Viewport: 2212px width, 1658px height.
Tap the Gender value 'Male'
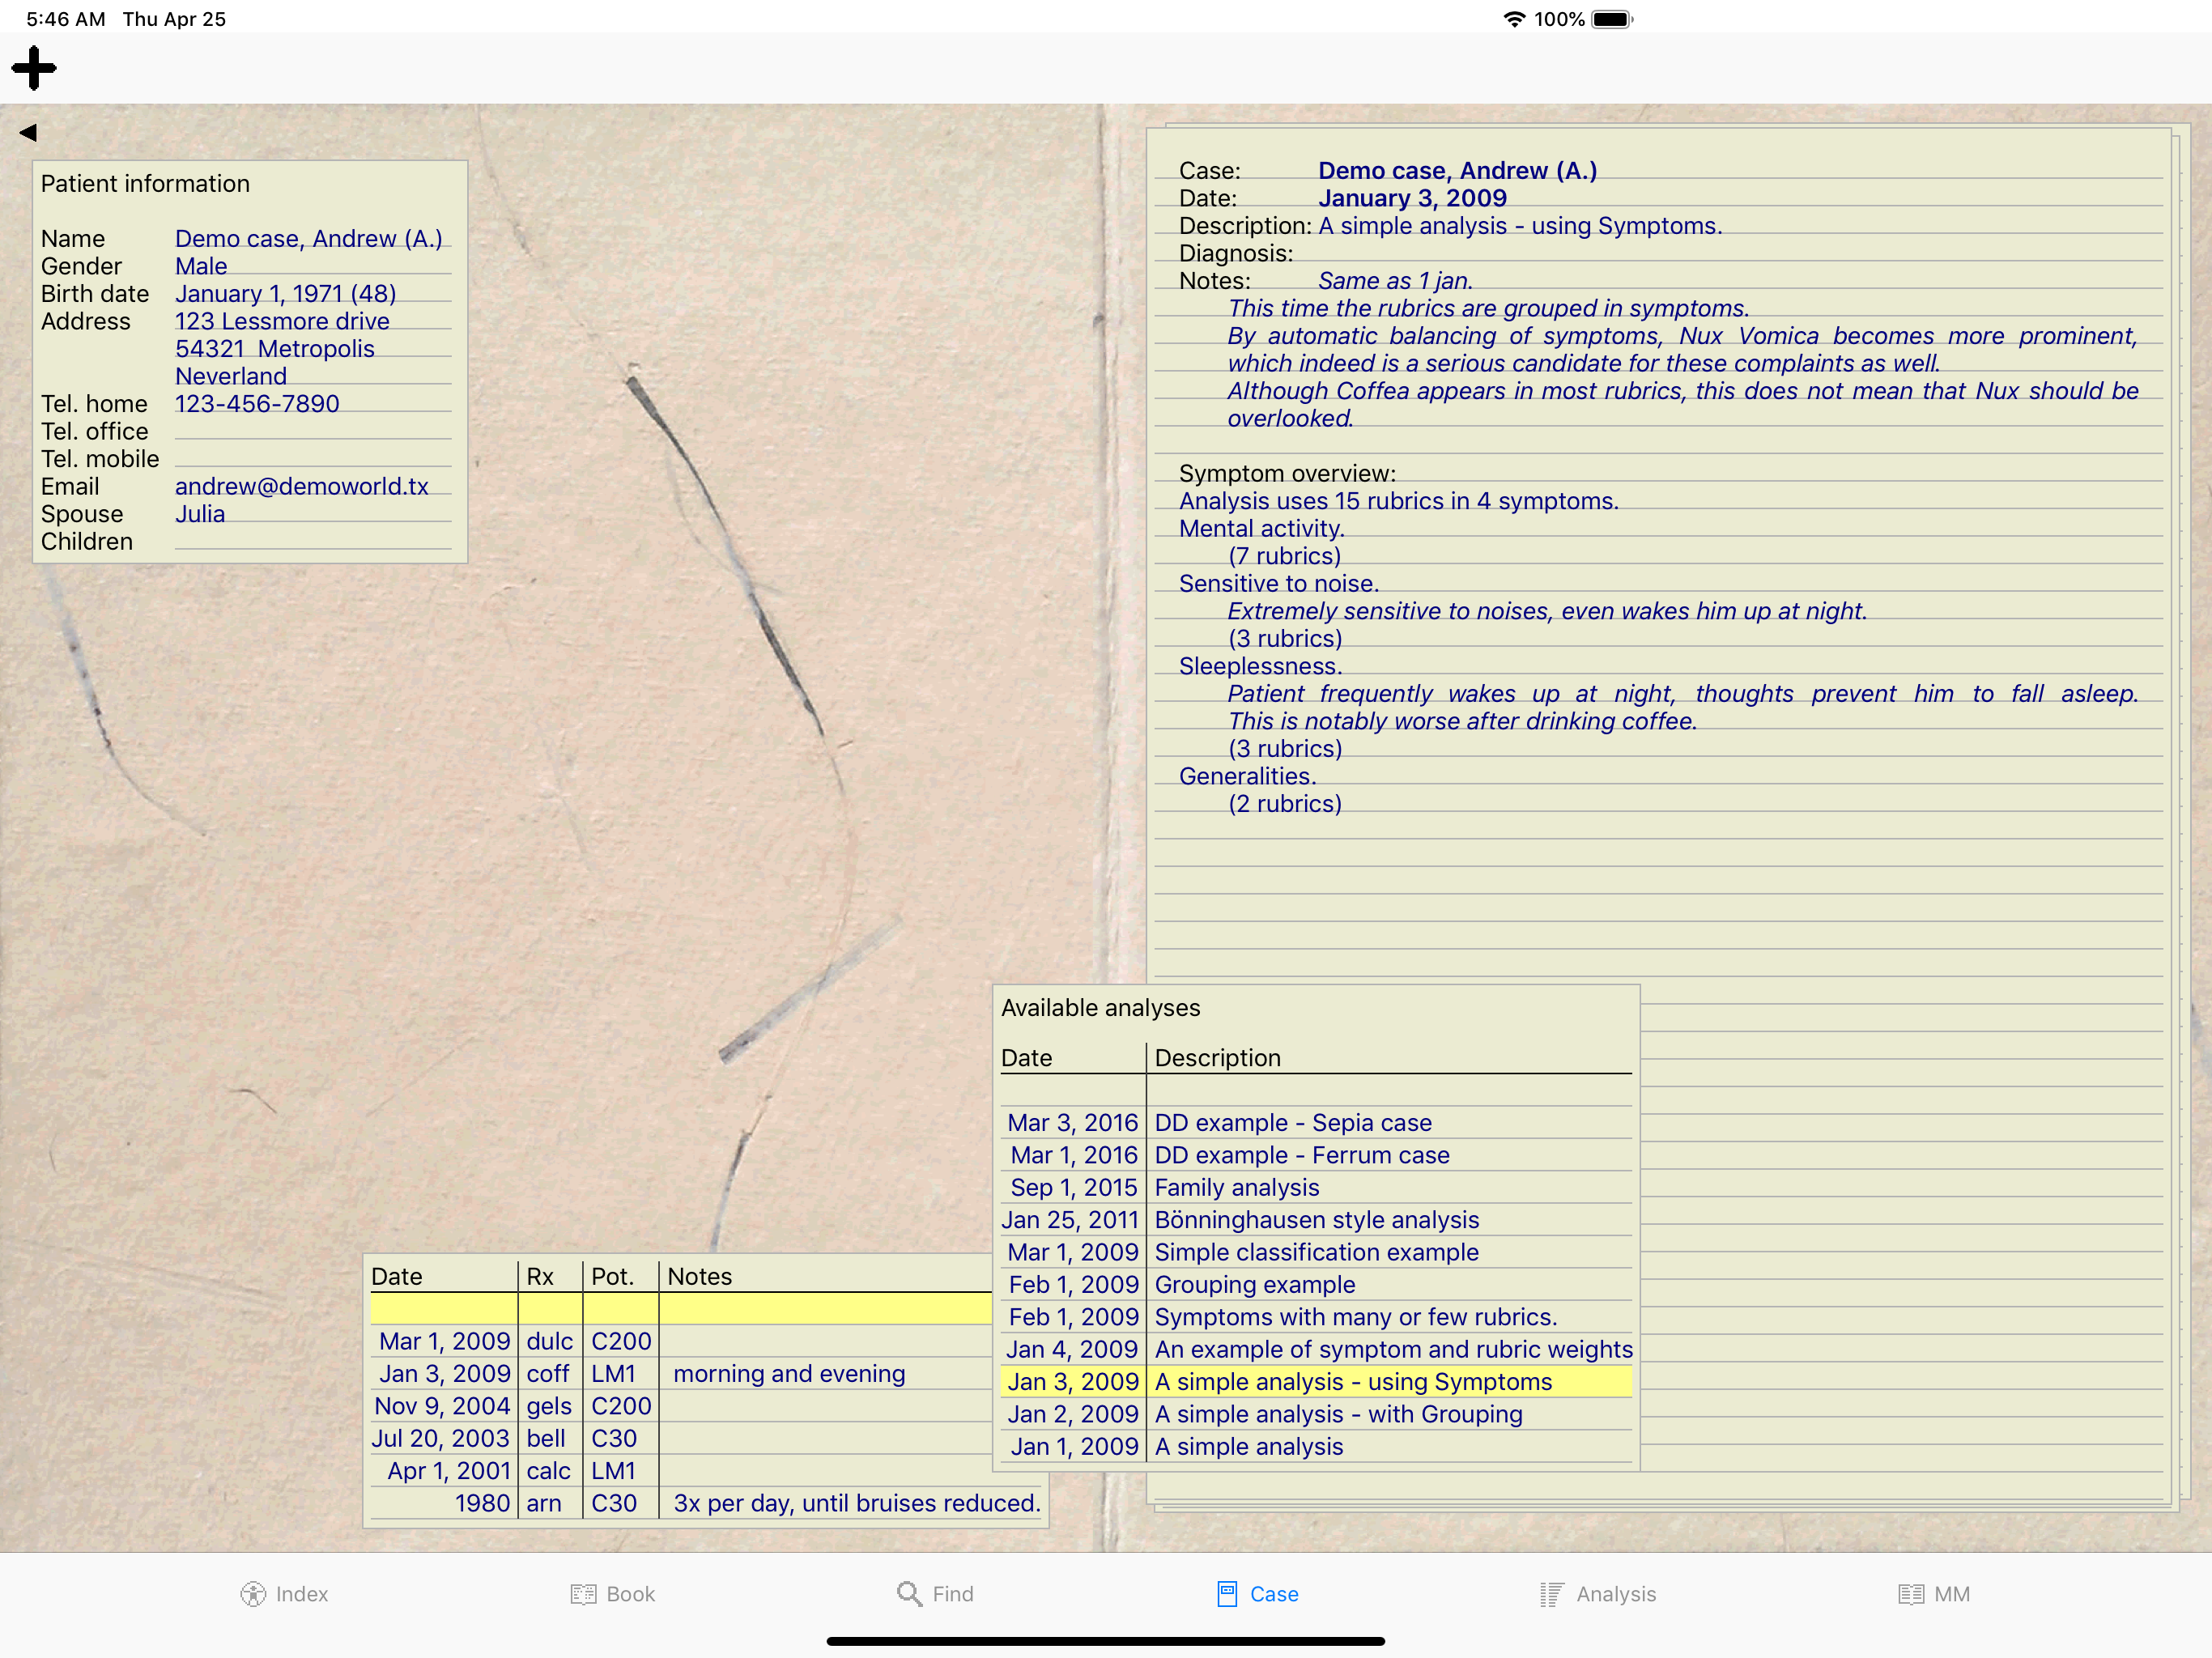[201, 266]
